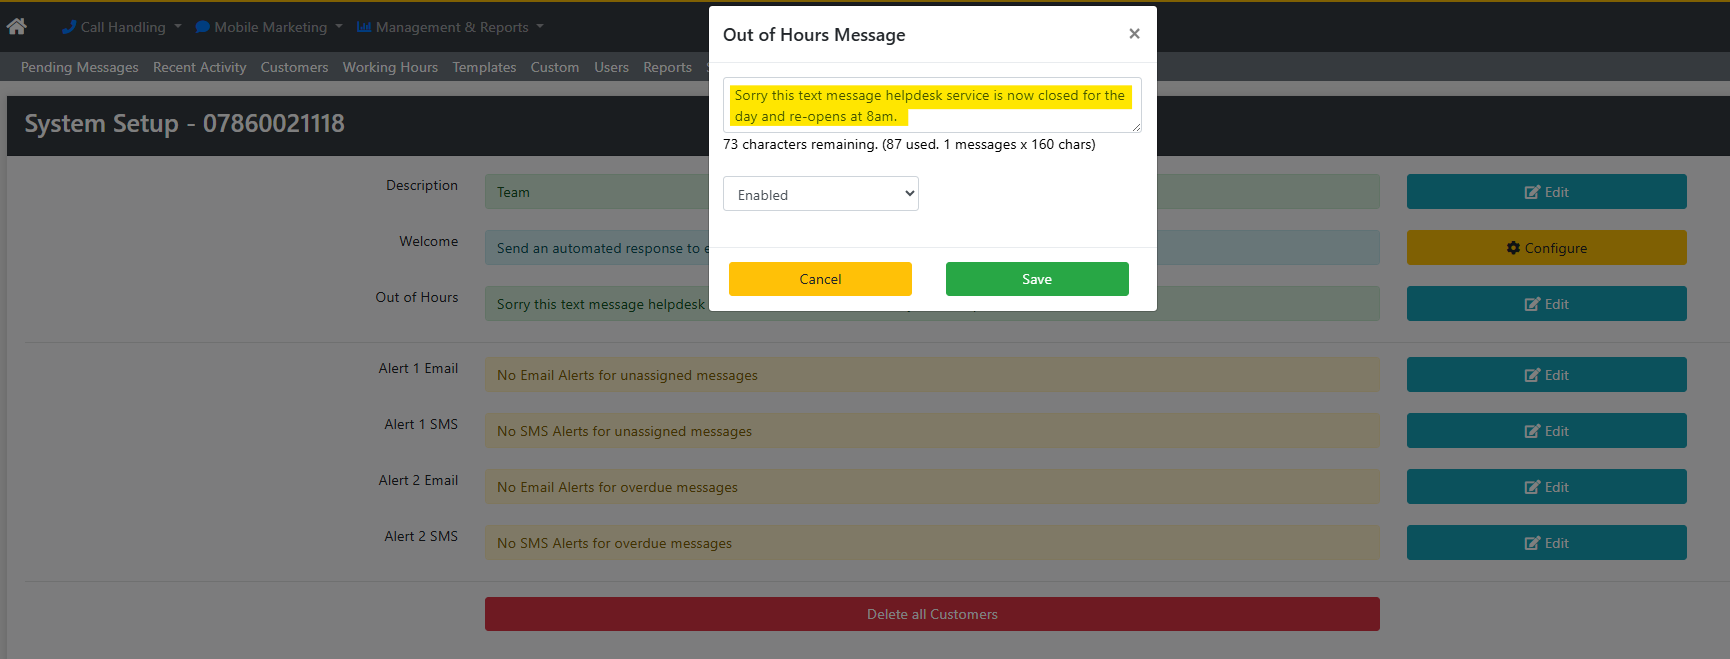Image resolution: width=1730 pixels, height=659 pixels.
Task: Edit the Alert 2 SMS setting
Action: [x=1546, y=543]
